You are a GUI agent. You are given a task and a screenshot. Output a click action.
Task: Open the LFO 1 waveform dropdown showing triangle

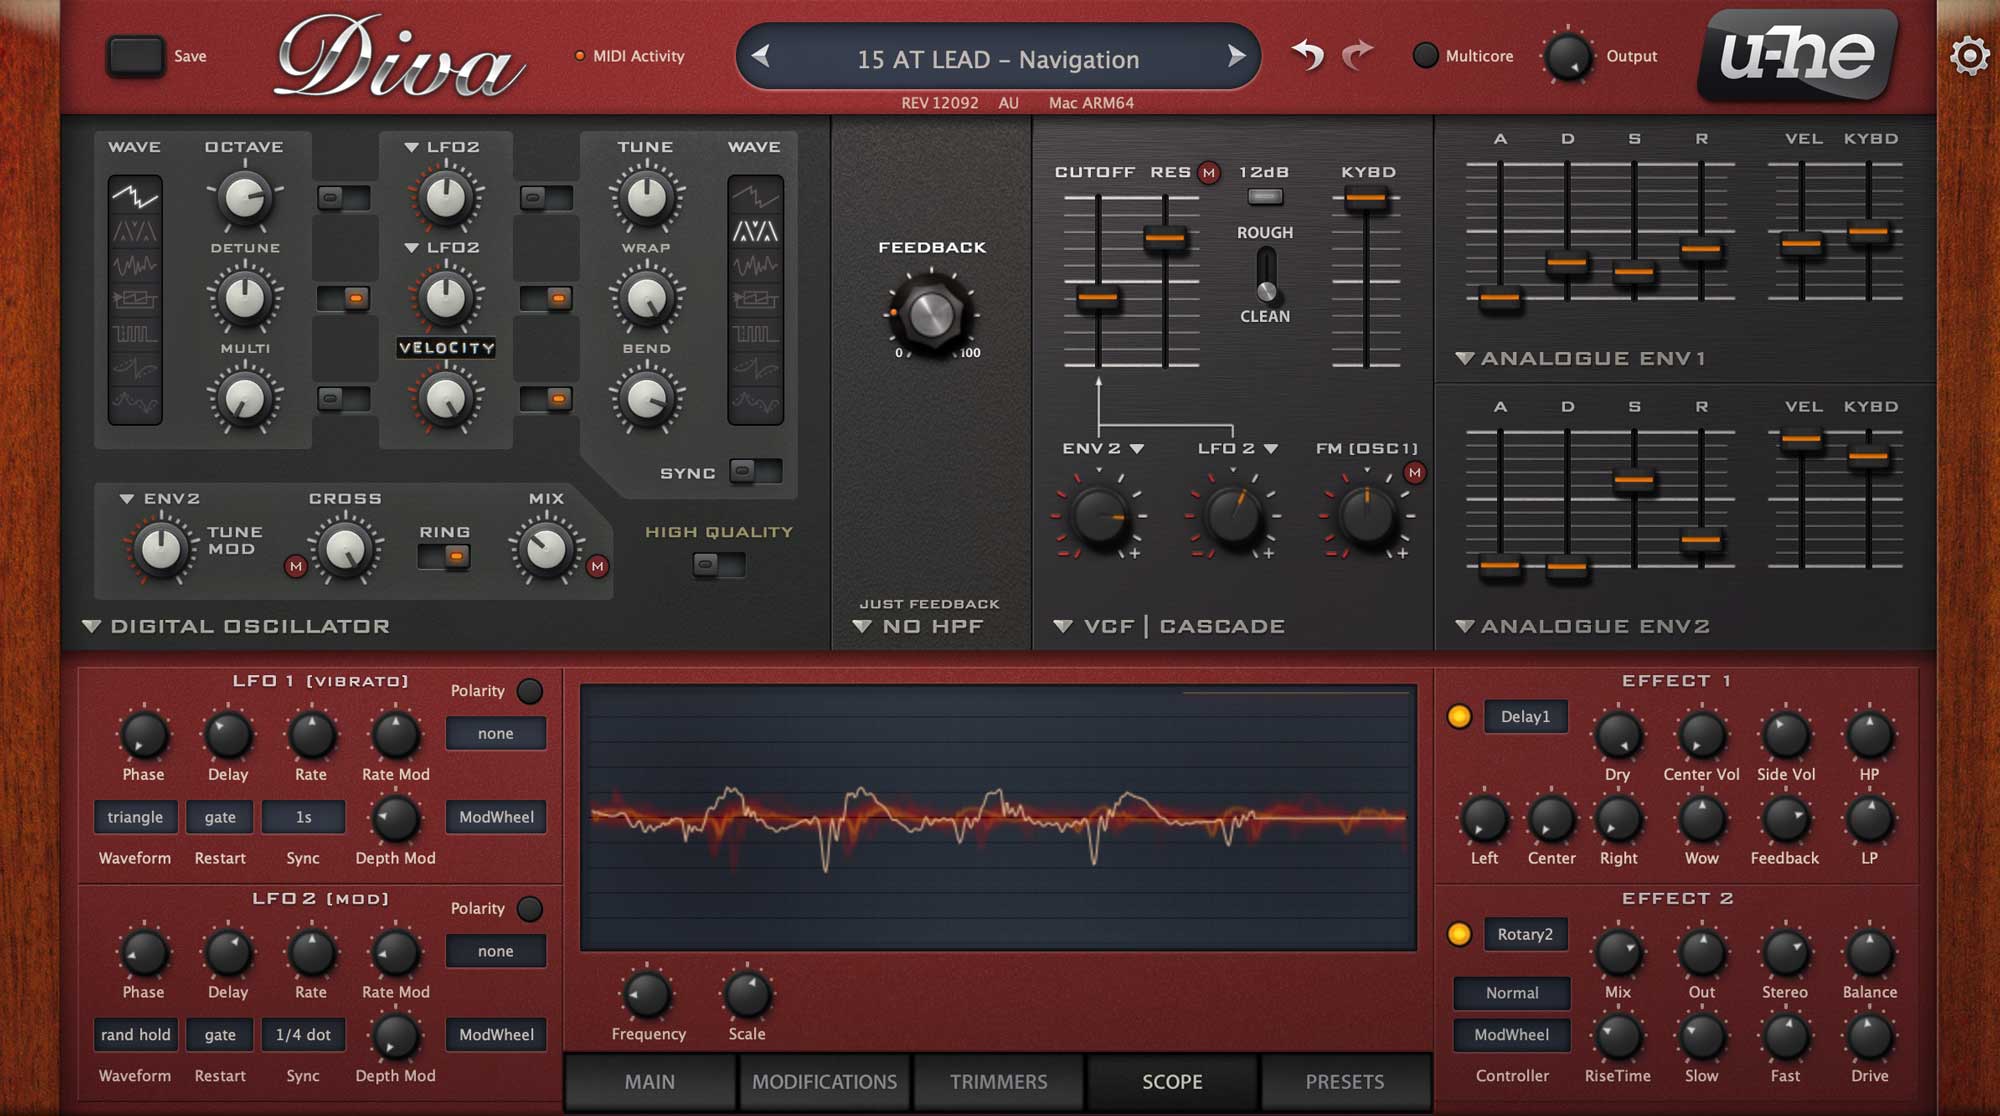(x=135, y=817)
